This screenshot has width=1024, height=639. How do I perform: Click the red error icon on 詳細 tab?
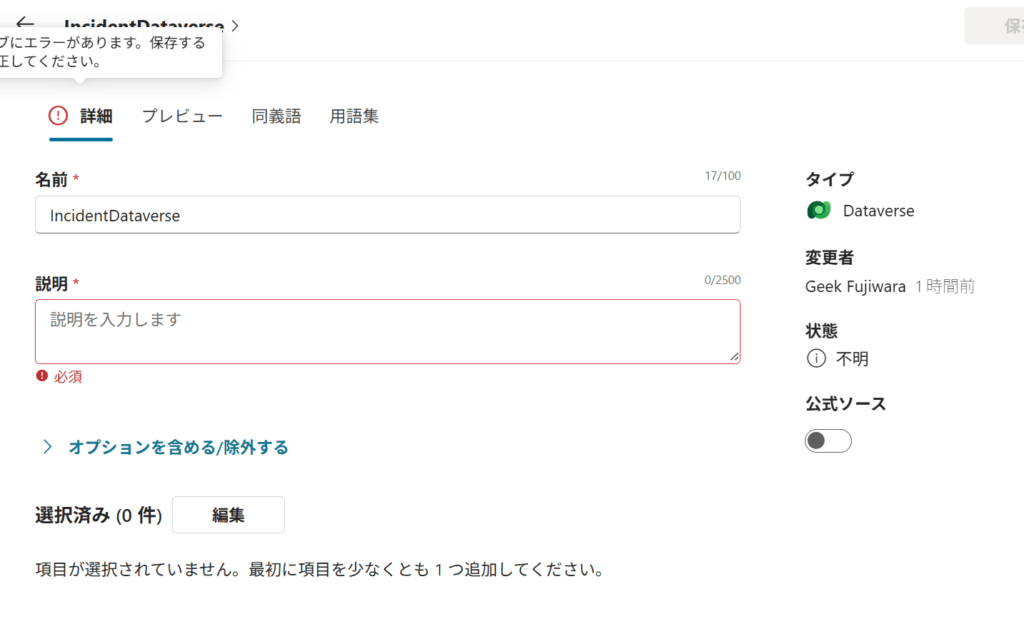click(x=60, y=116)
